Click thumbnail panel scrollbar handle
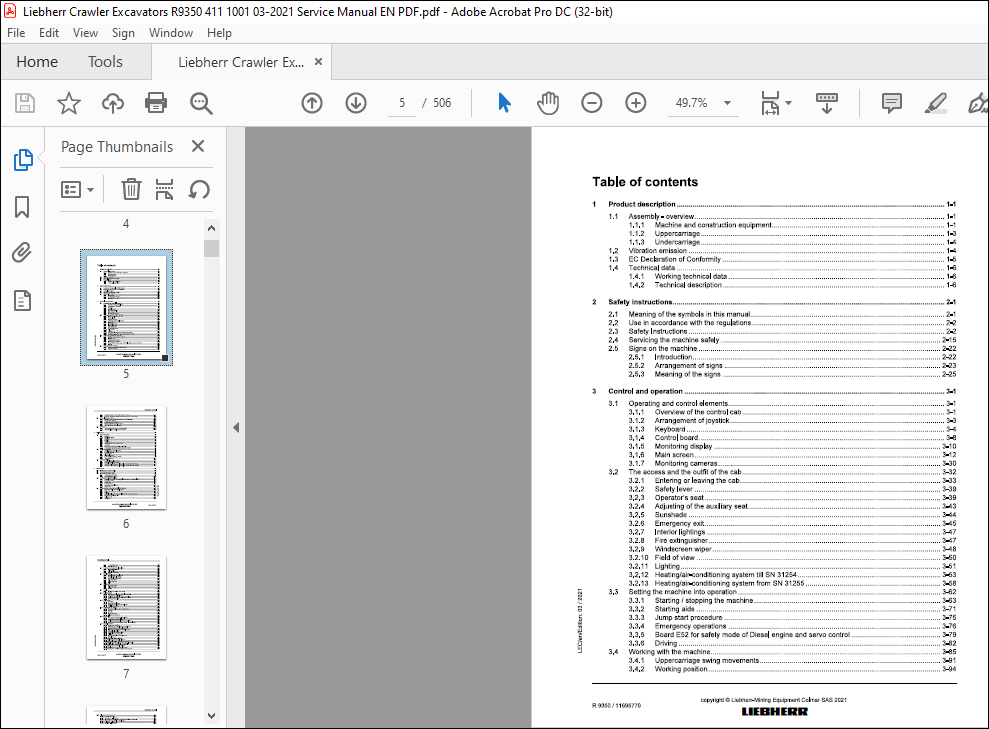989x729 pixels. pyautogui.click(x=211, y=248)
